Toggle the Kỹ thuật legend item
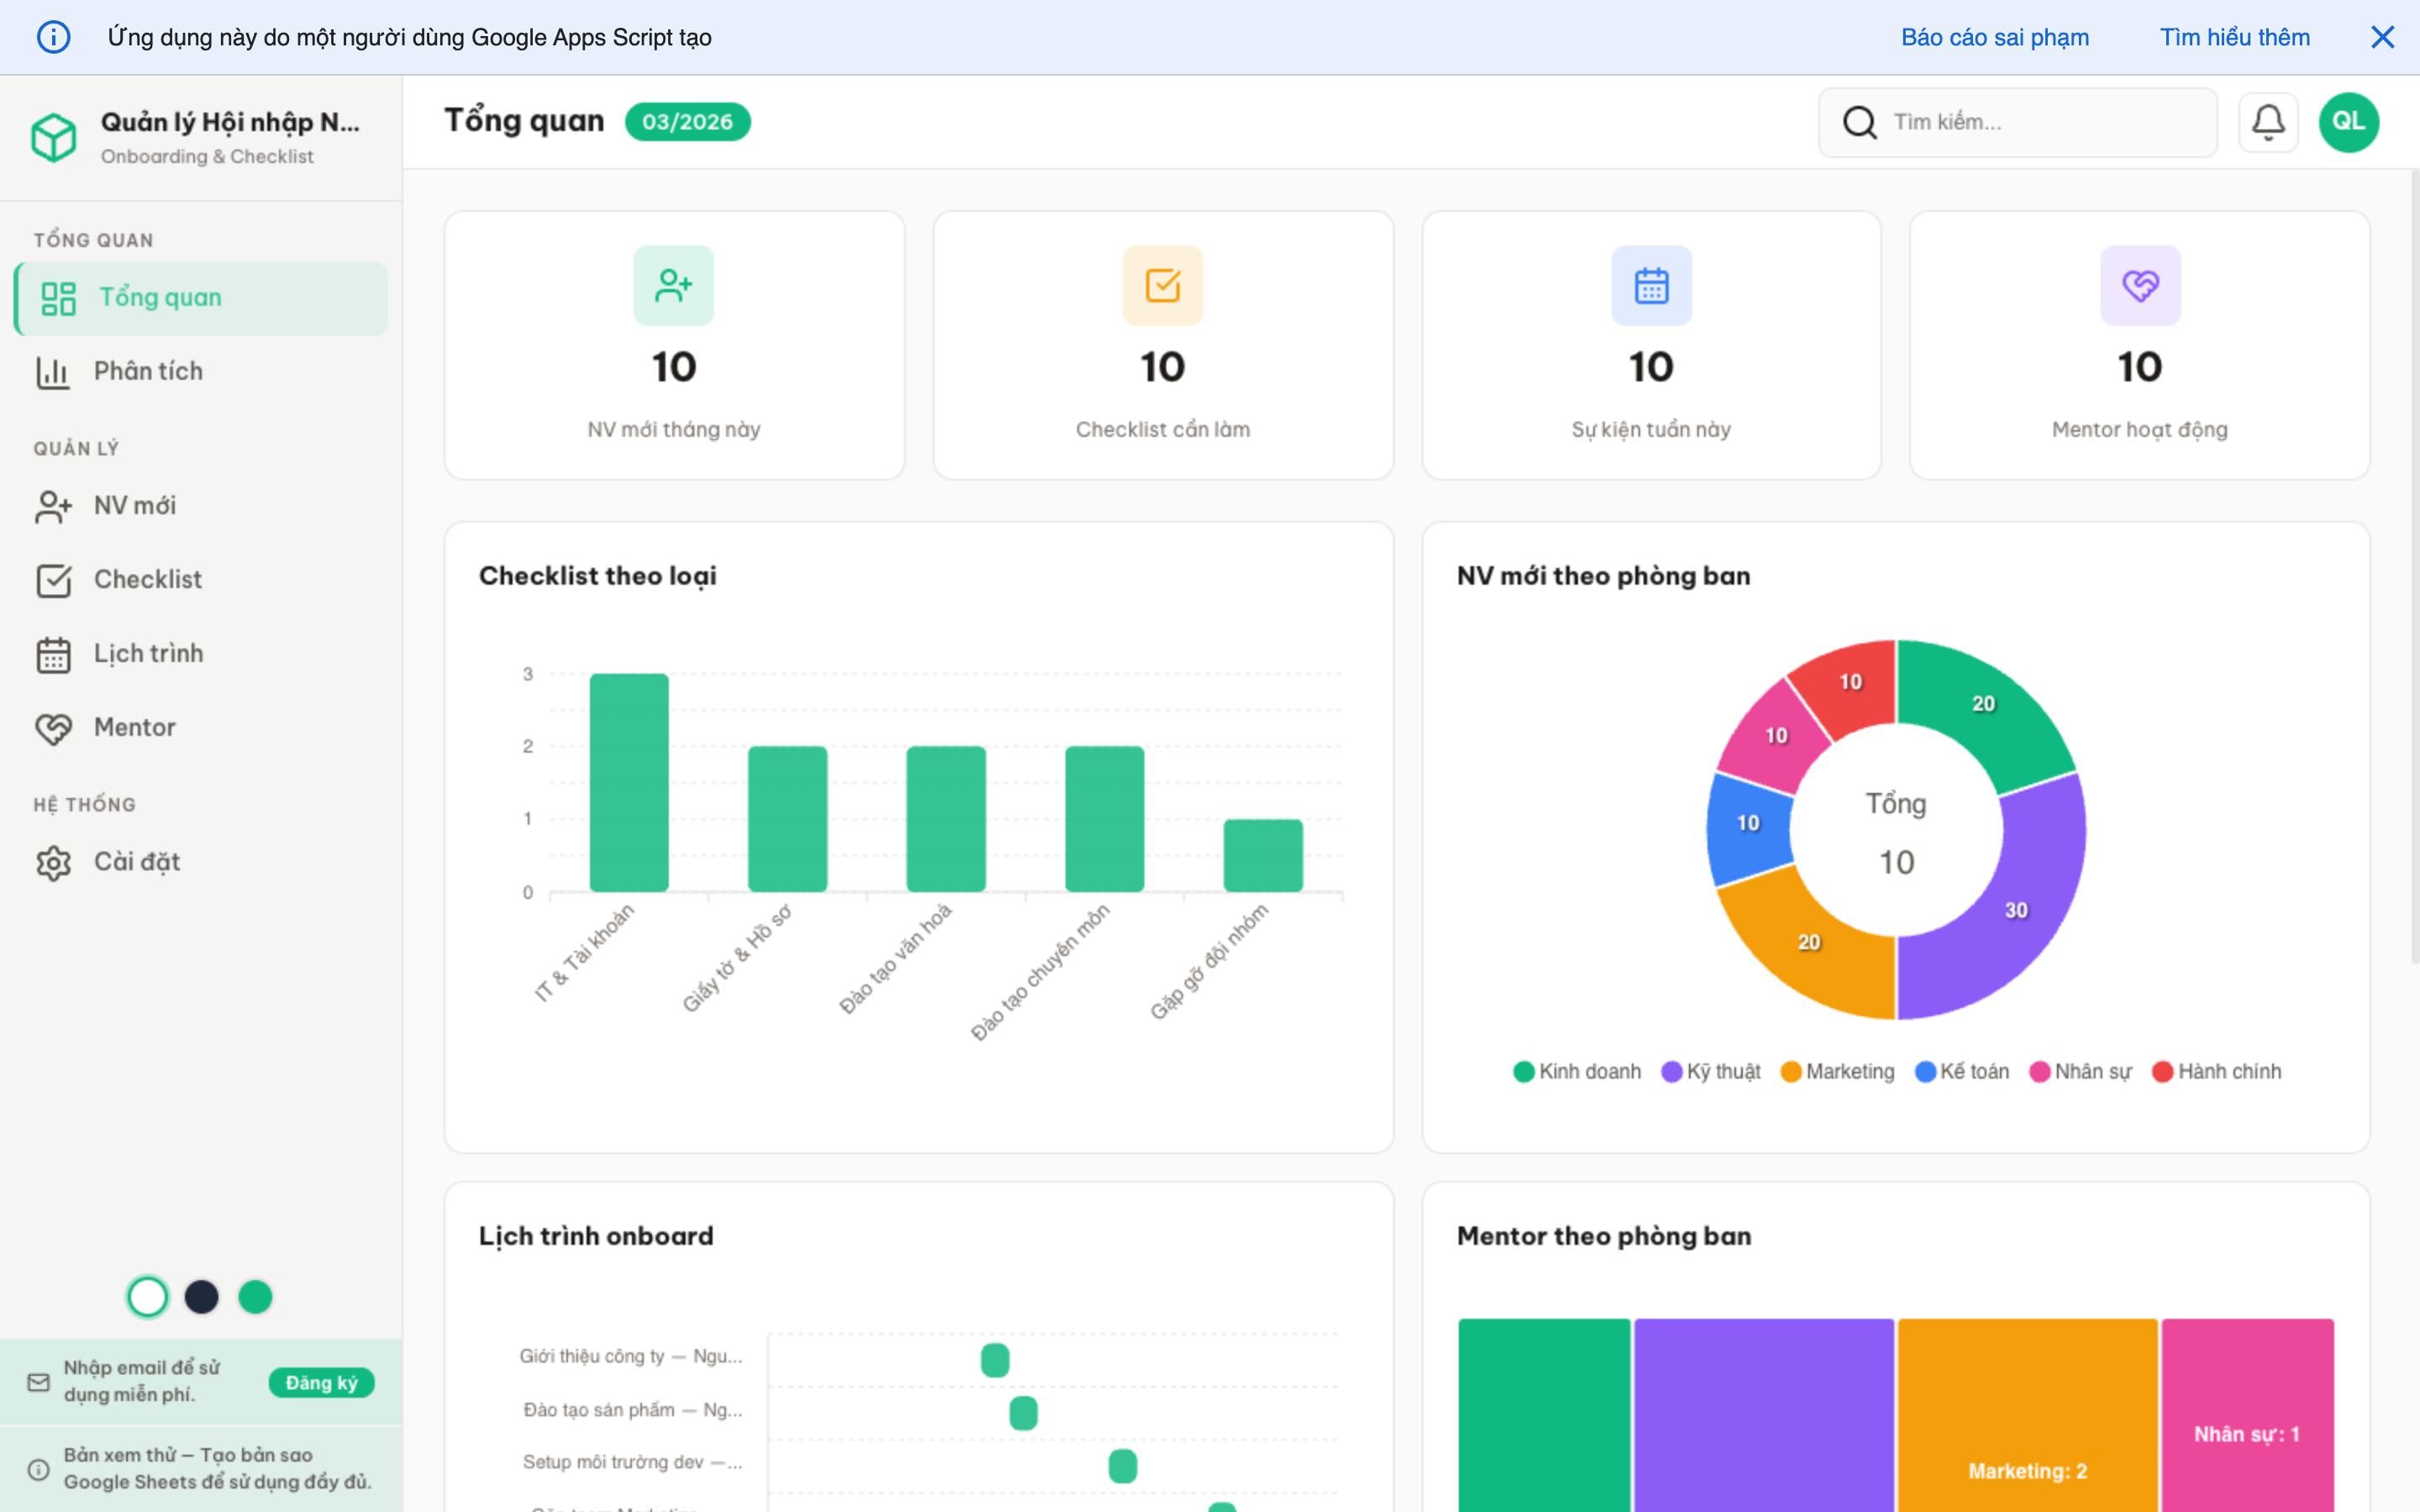2420x1512 pixels. [x=1711, y=1071]
